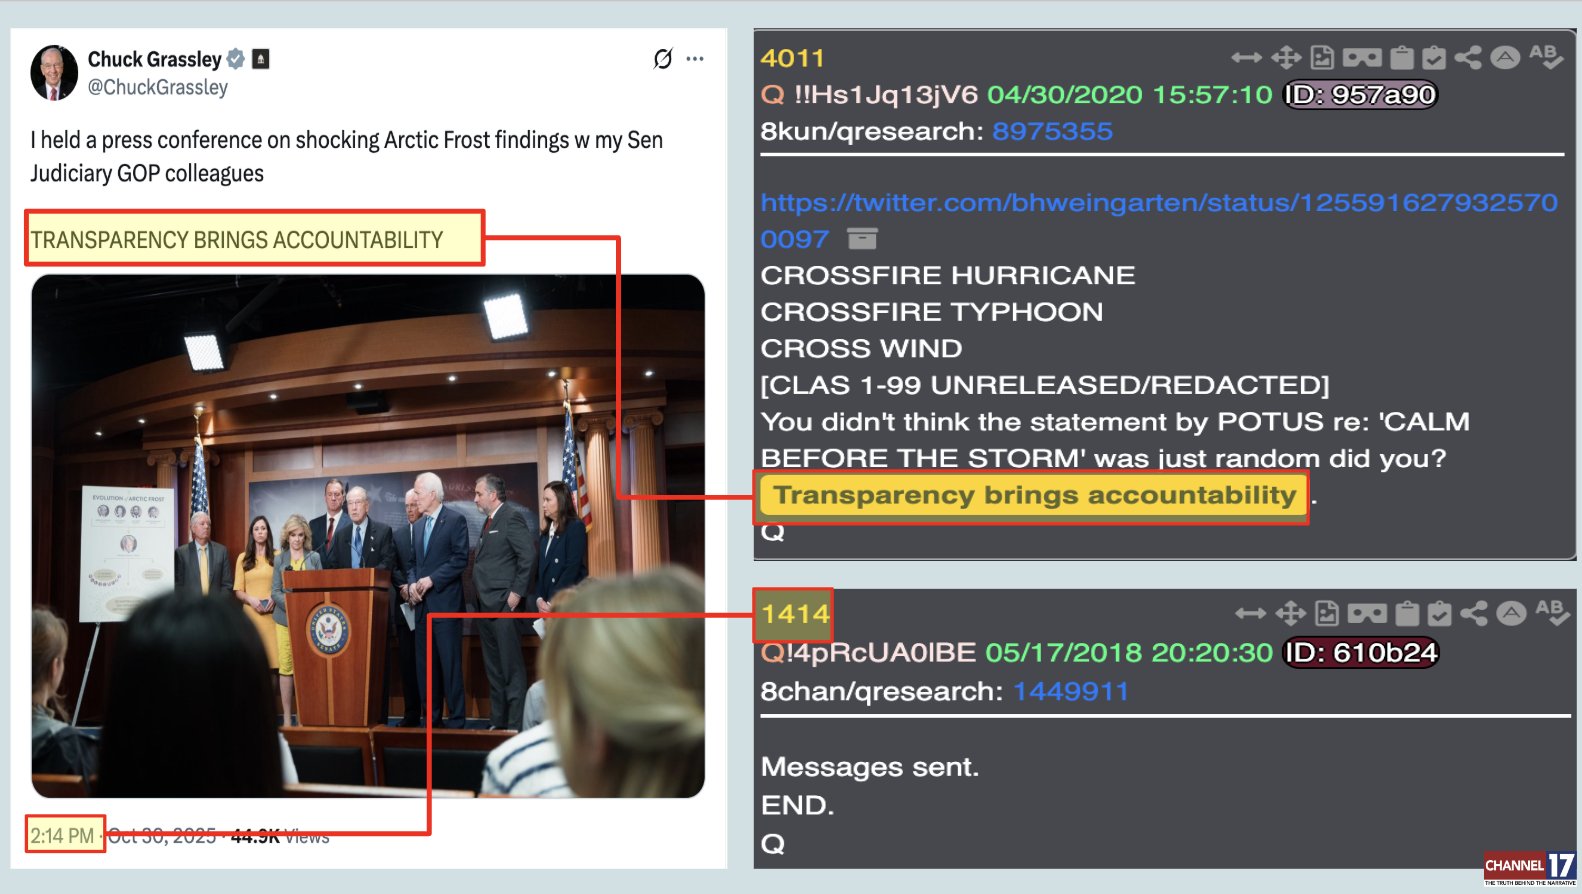Open post reference 1449911
The image size is (1582, 894).
1071,691
